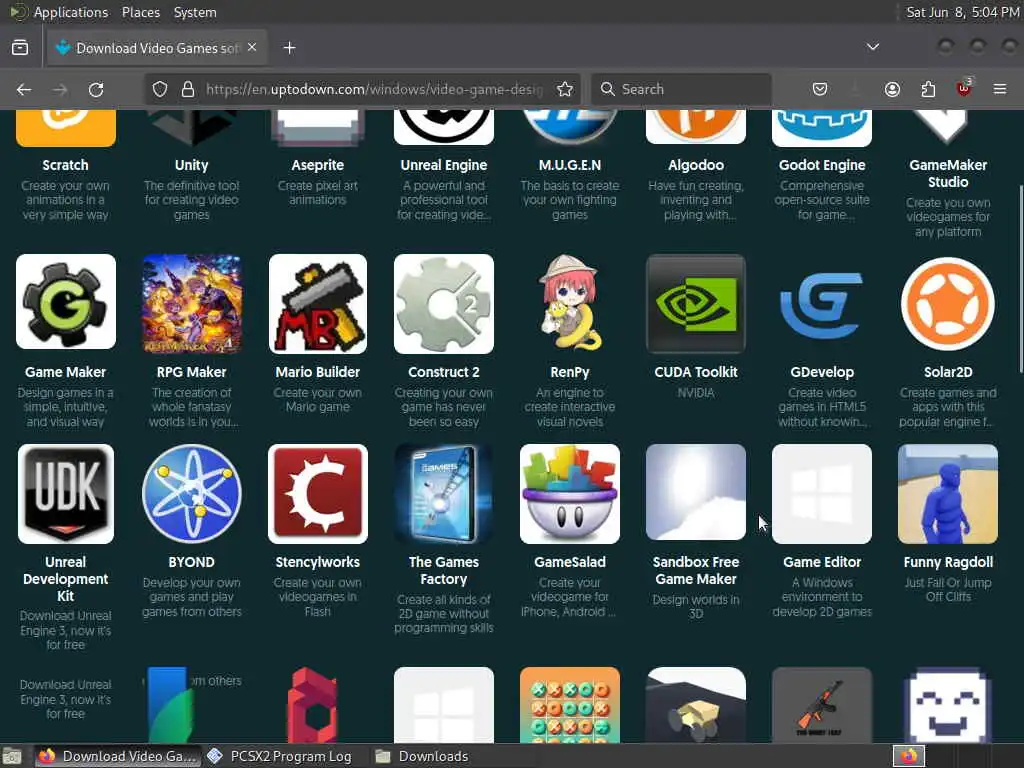View site security padlock info
Viewport: 1024px width, 768px height.
[188, 89]
